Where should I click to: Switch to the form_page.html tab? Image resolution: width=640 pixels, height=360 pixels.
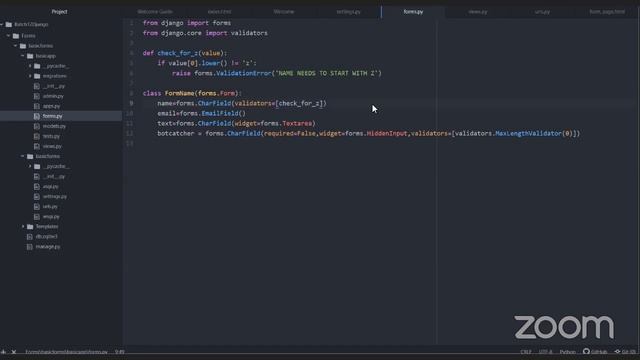(x=607, y=12)
